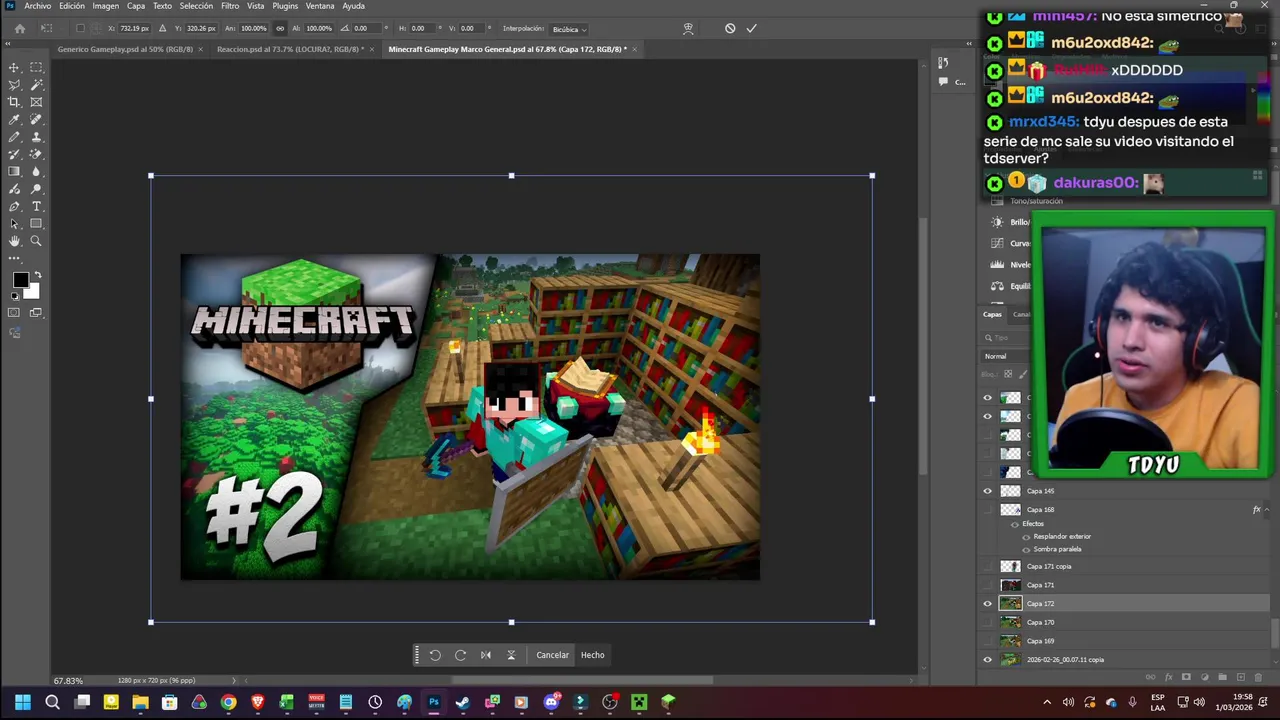Select the Lasso tool
This screenshot has height=720, width=1280.
tap(14, 85)
